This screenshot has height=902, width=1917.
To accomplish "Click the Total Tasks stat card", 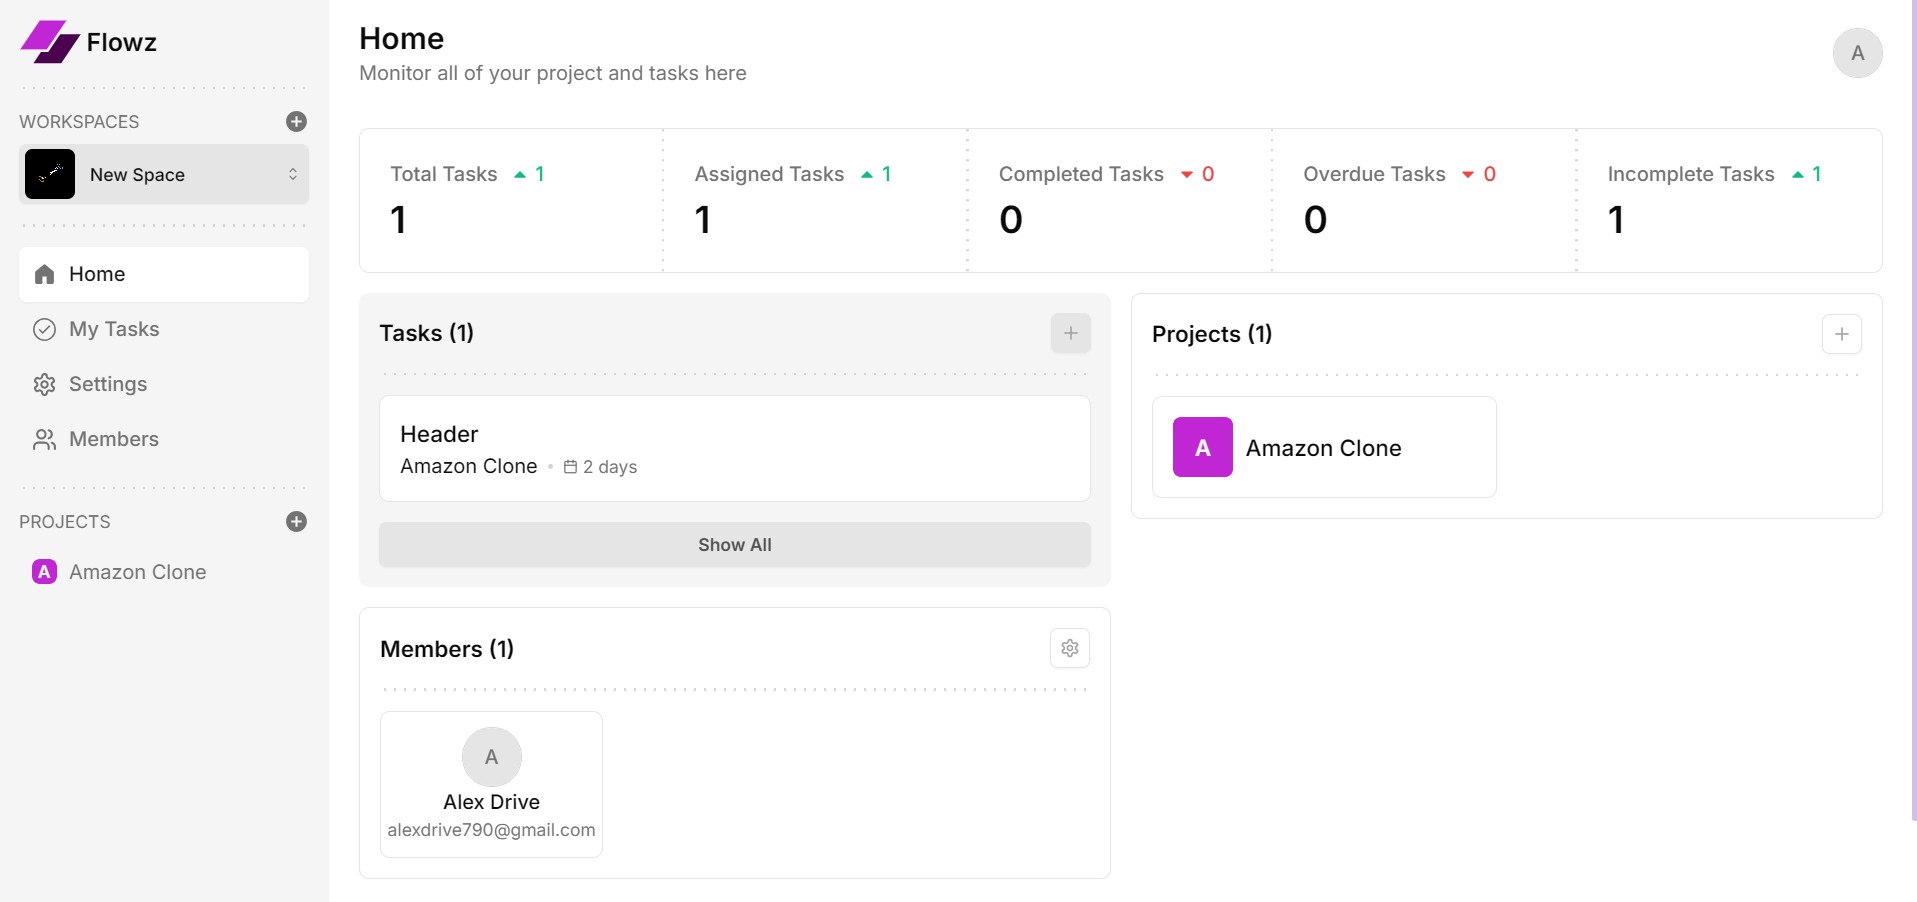I will click(x=510, y=200).
